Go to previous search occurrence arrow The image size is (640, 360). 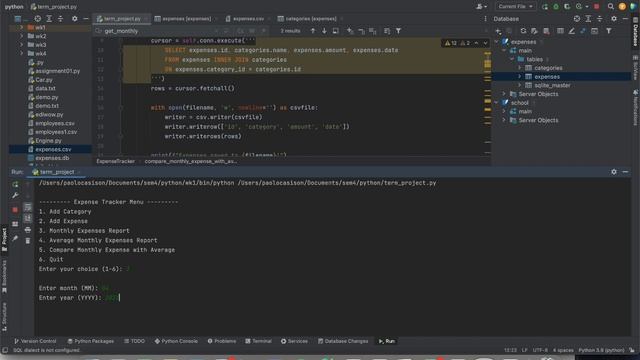[313, 31]
